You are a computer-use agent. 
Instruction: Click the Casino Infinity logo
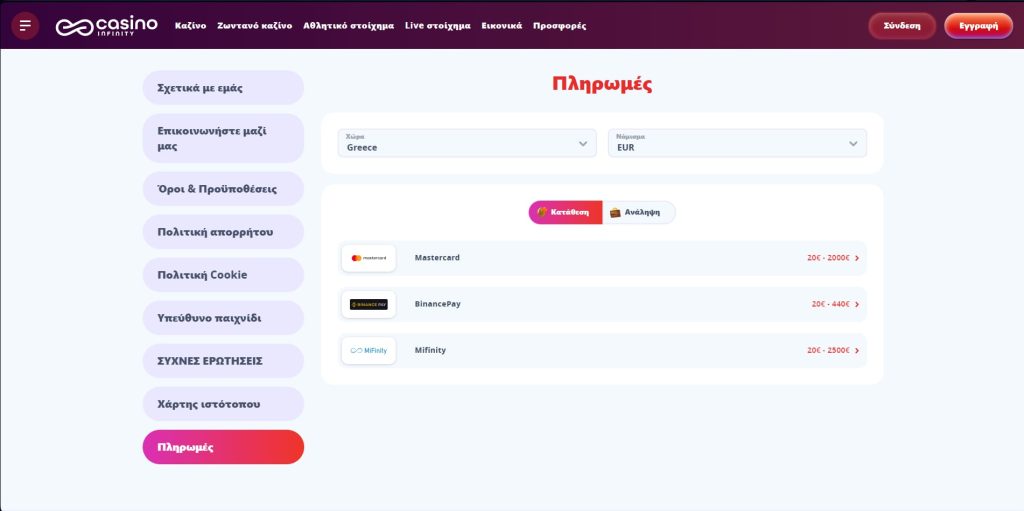click(106, 26)
